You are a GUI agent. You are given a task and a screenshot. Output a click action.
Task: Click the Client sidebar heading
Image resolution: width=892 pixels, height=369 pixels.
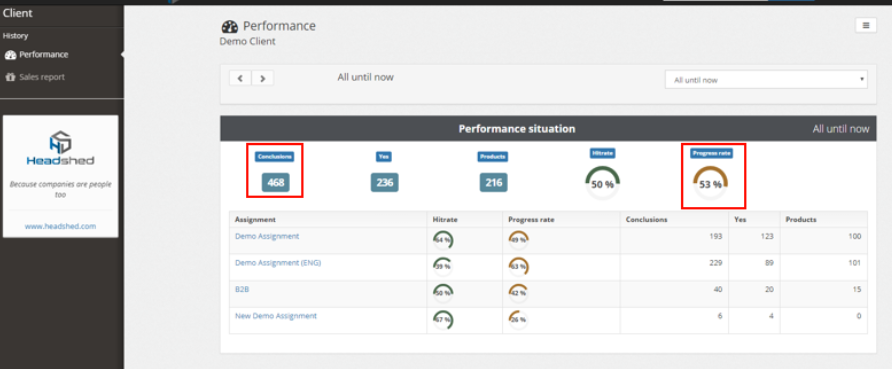pos(18,13)
